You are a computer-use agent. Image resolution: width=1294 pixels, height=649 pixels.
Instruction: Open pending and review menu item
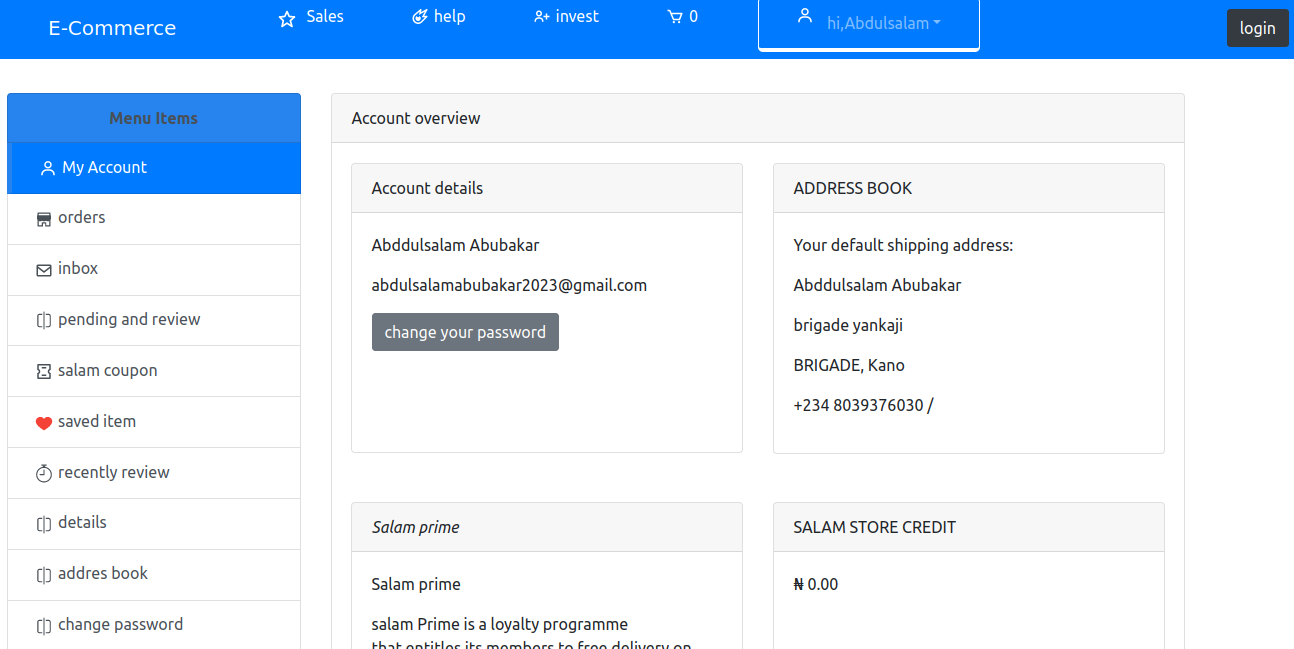tap(154, 321)
